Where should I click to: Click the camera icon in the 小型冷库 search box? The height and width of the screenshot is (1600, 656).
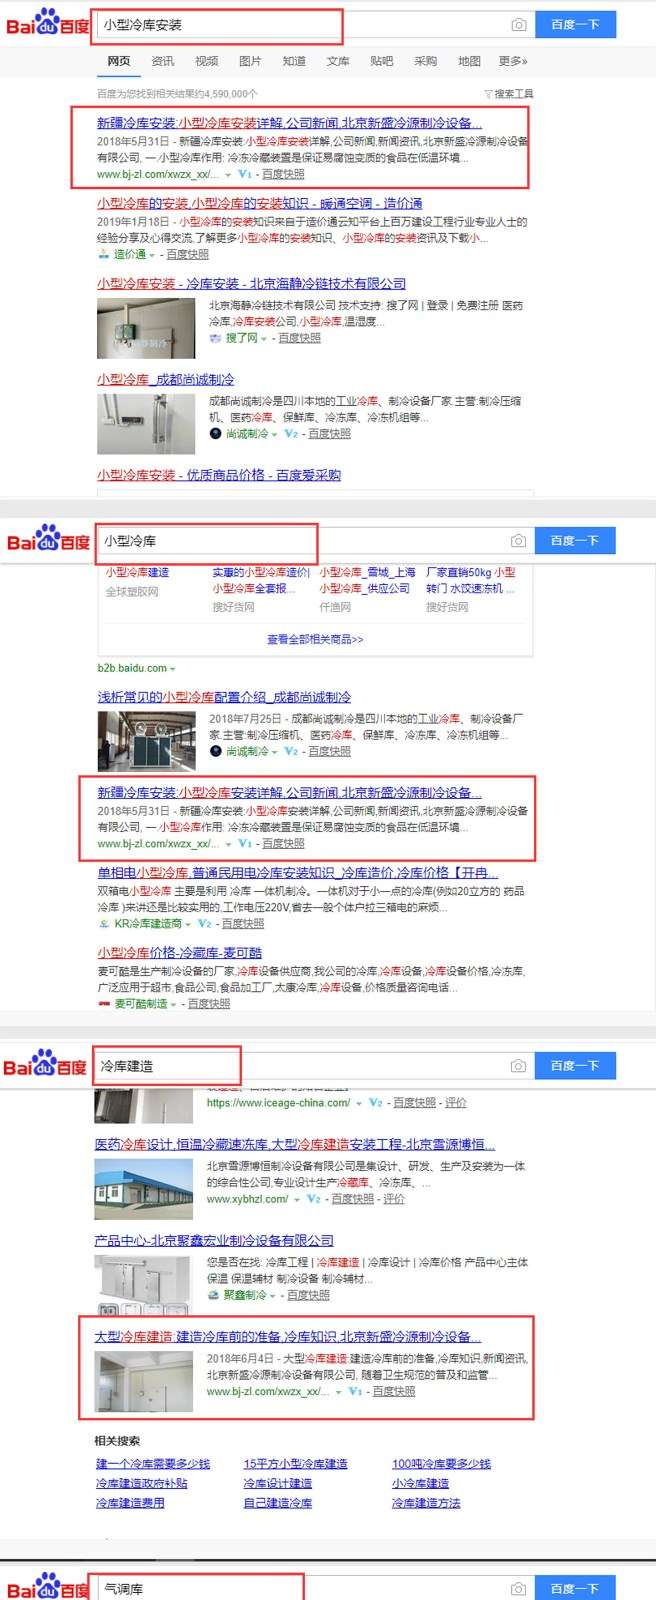(x=518, y=541)
